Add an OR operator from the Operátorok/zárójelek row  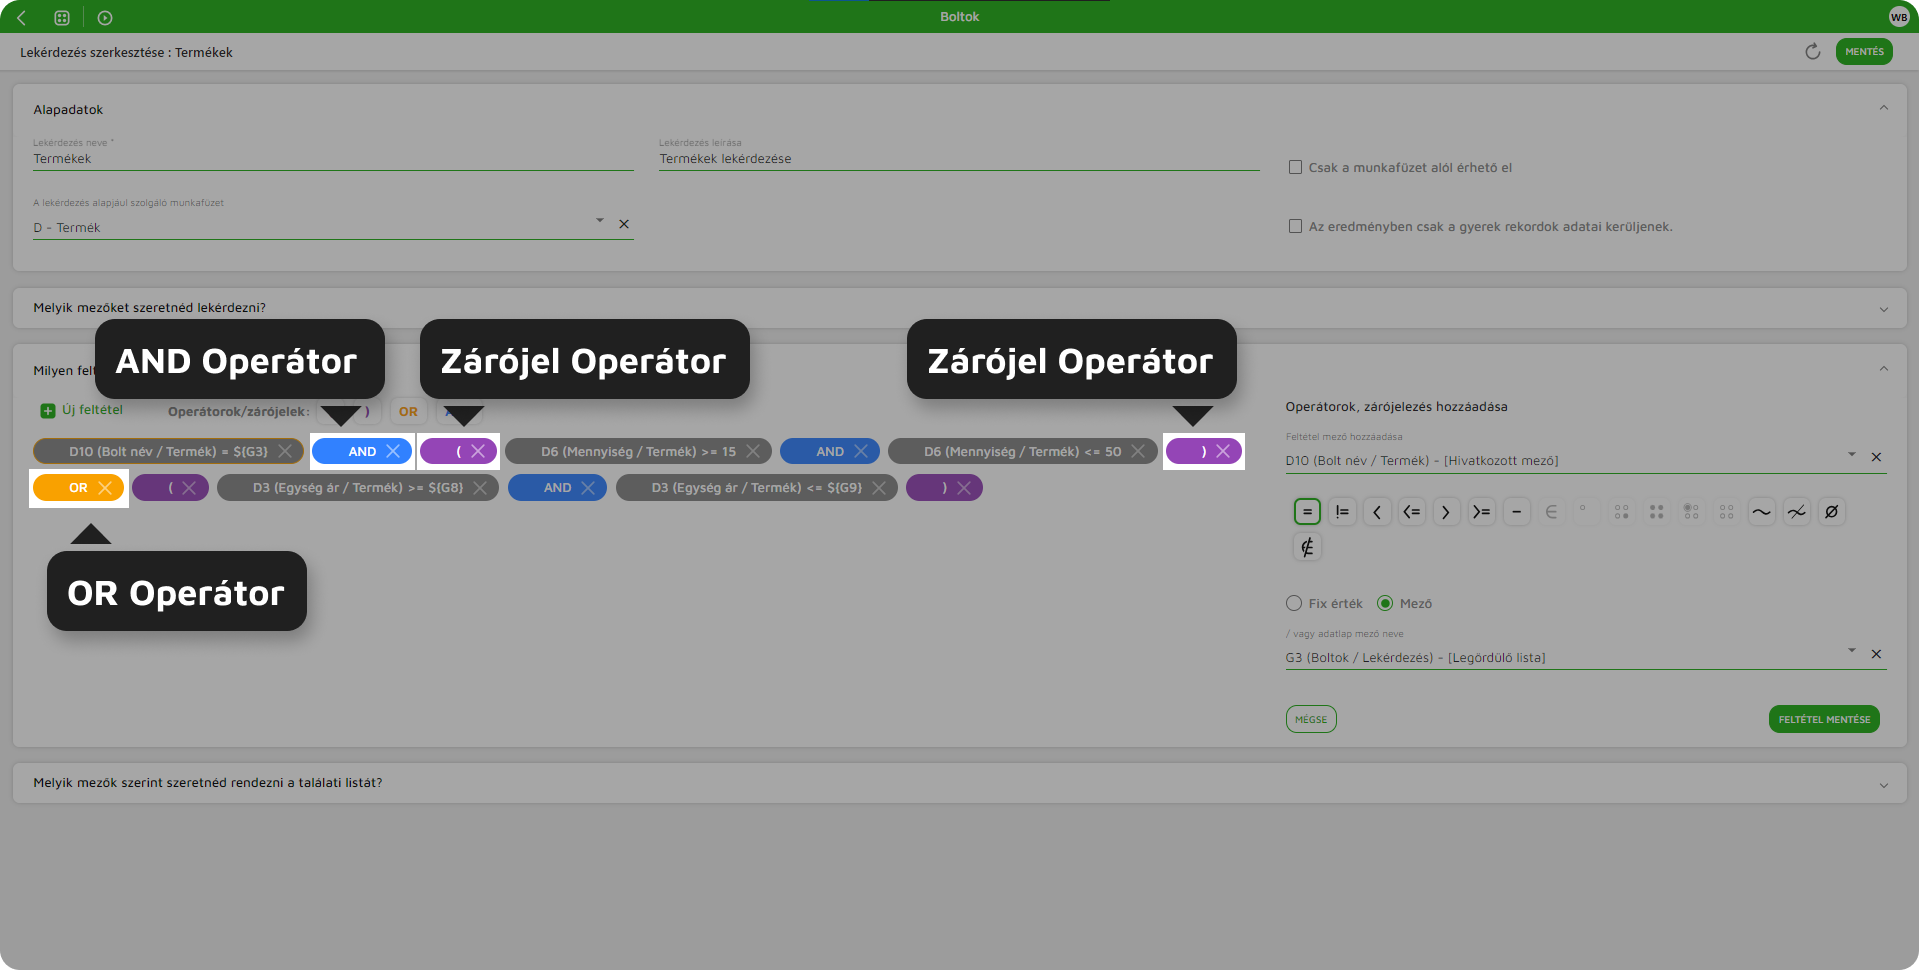pos(408,411)
